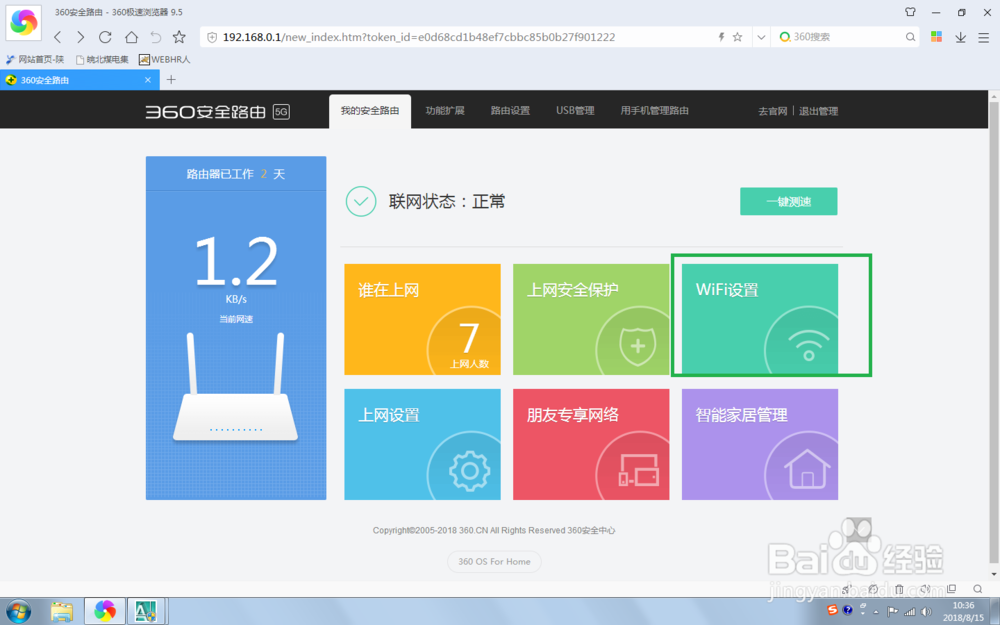
Task: Follow the 去官网 link
Action: click(772, 111)
